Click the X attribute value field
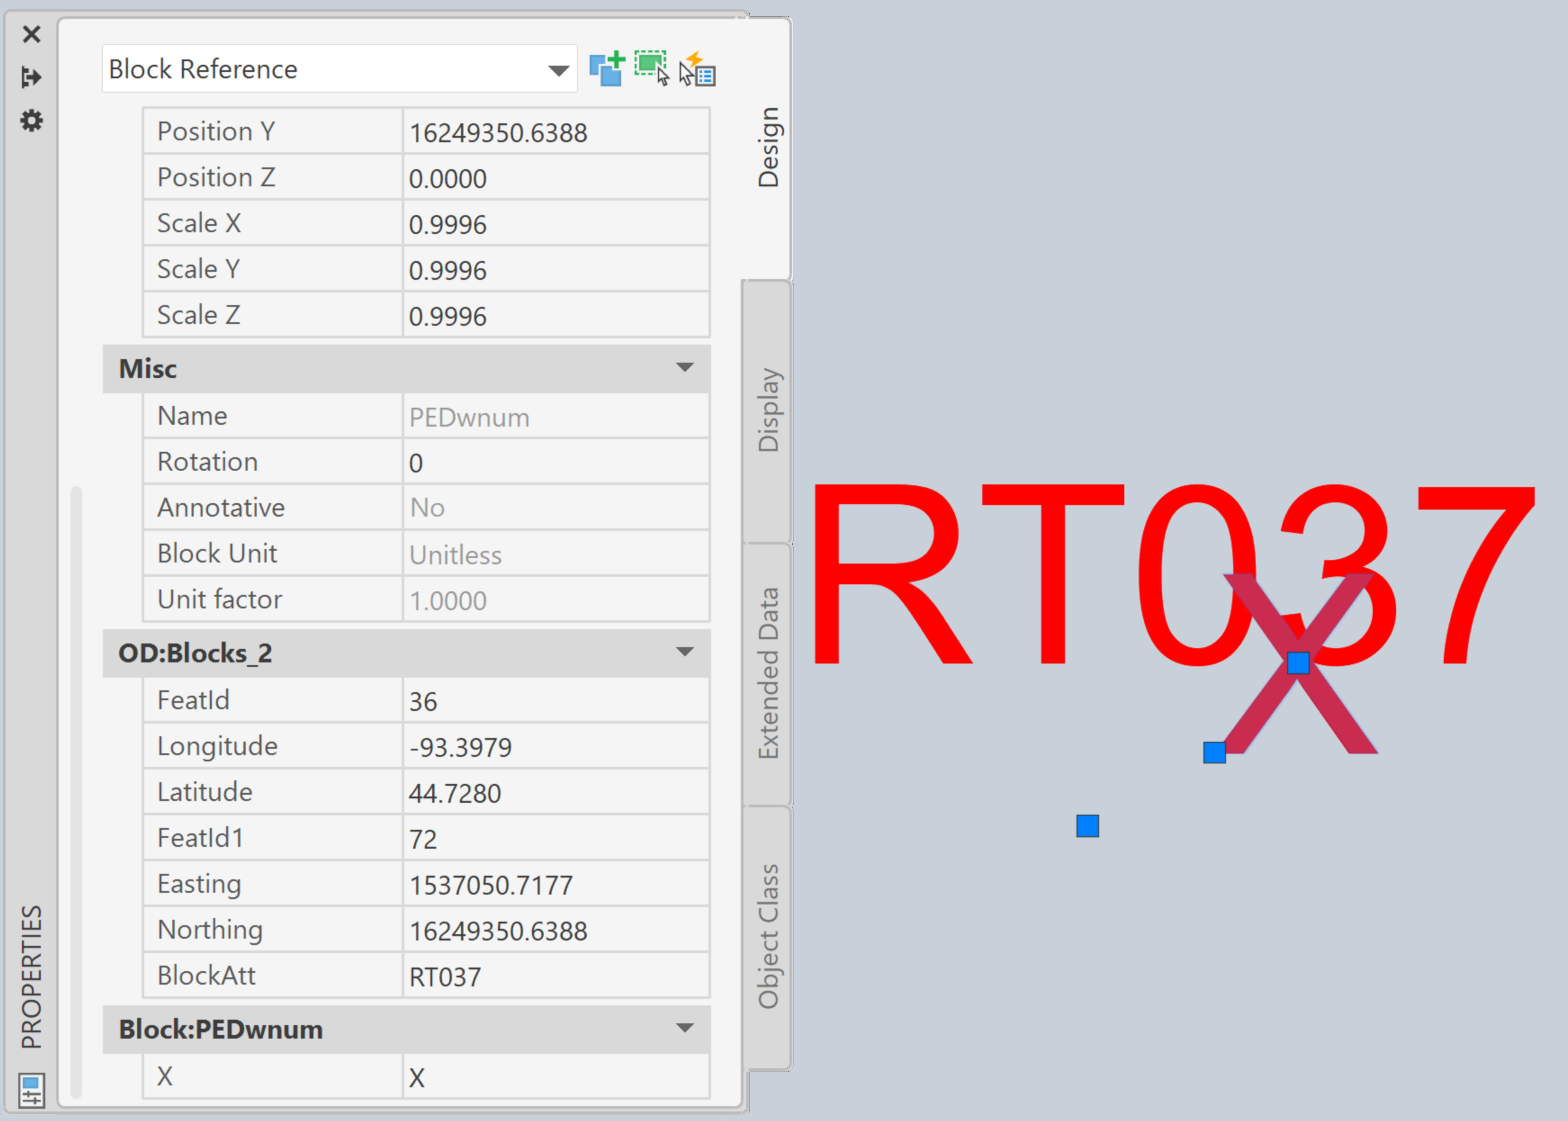1568x1121 pixels. click(x=556, y=1077)
